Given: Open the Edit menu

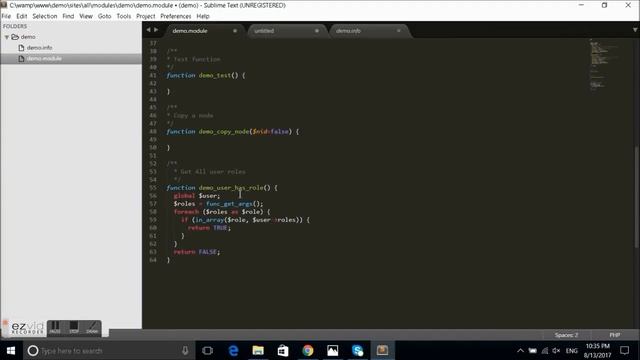Looking at the screenshot, I should tap(22, 16).
